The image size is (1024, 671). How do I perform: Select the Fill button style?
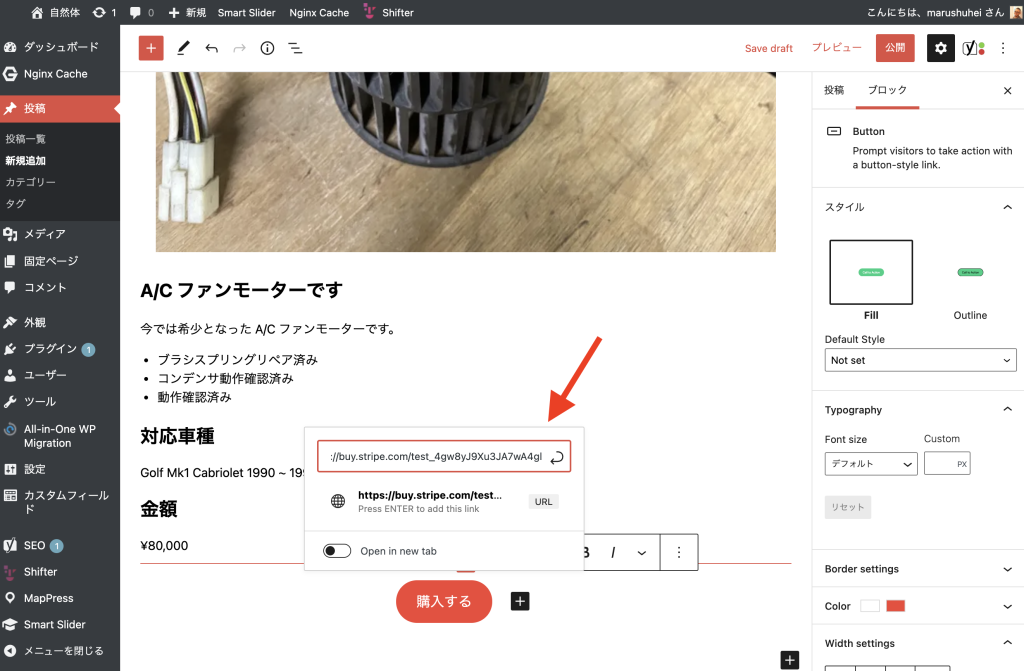point(870,272)
